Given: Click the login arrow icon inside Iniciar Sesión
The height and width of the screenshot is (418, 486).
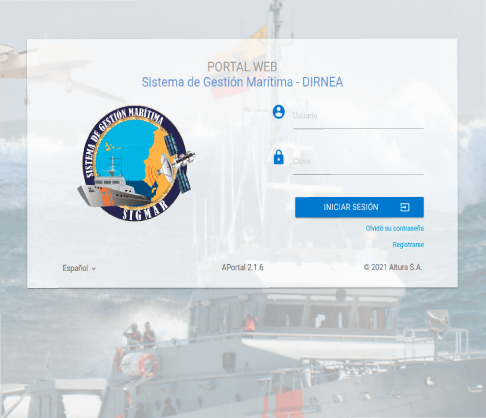Looking at the screenshot, I should click(x=405, y=207).
